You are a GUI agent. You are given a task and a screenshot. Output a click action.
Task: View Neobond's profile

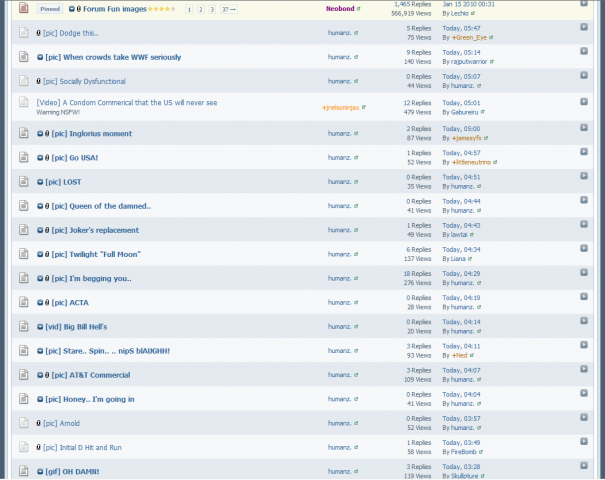click(x=340, y=8)
